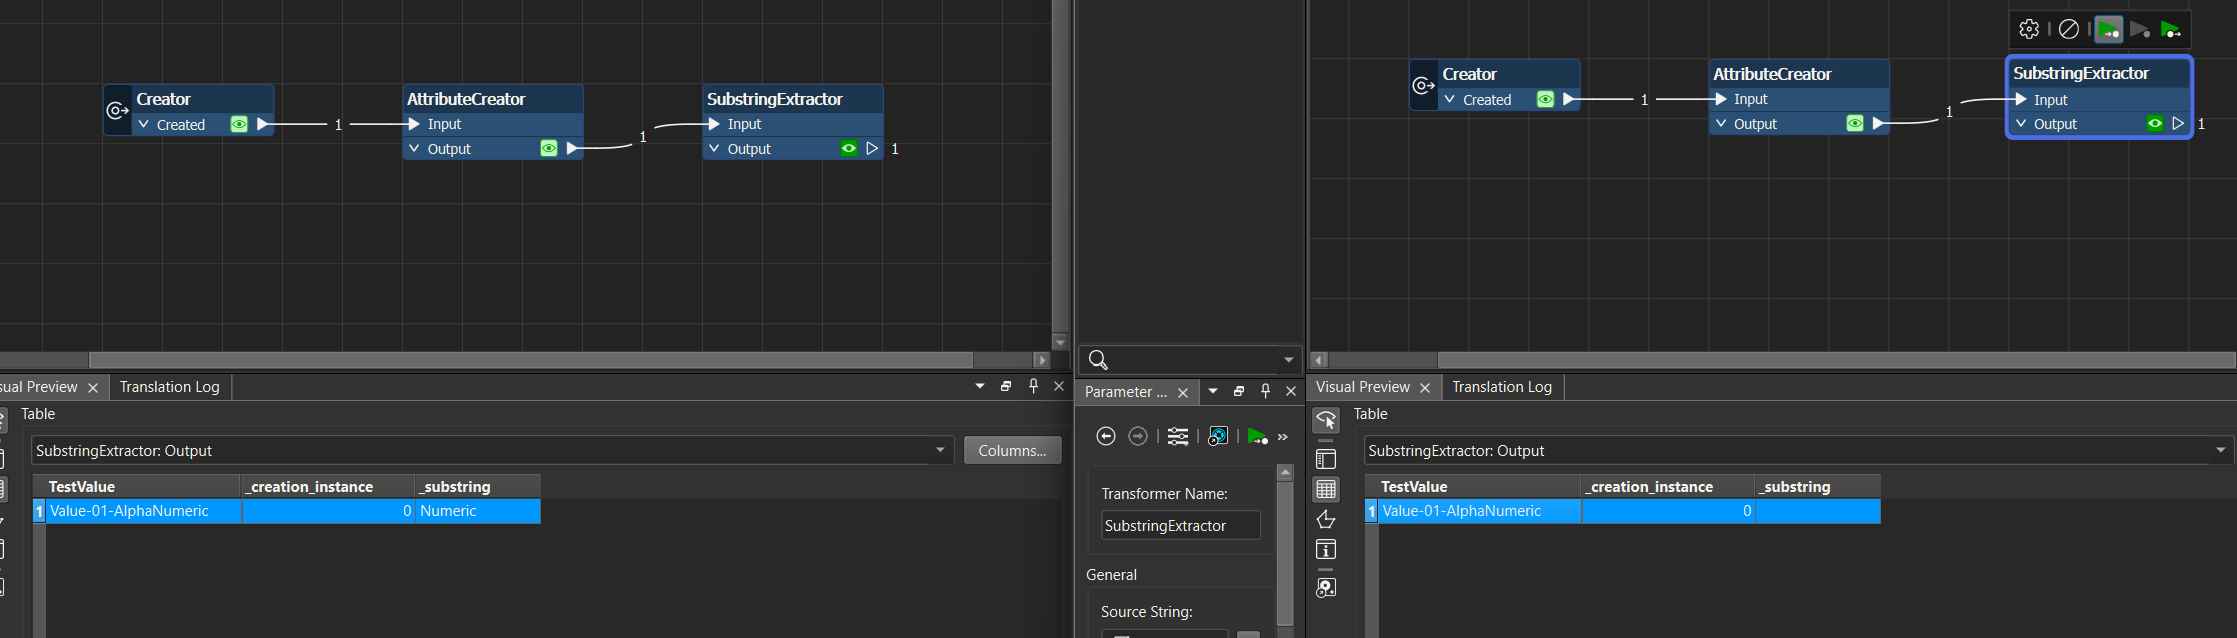Click the magnifier search icon
The width and height of the screenshot is (2237, 638).
(x=1098, y=359)
